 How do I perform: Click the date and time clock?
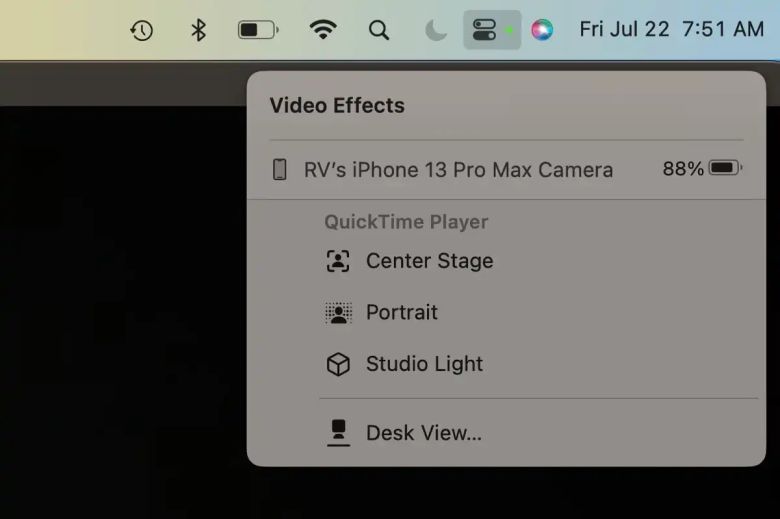click(671, 30)
